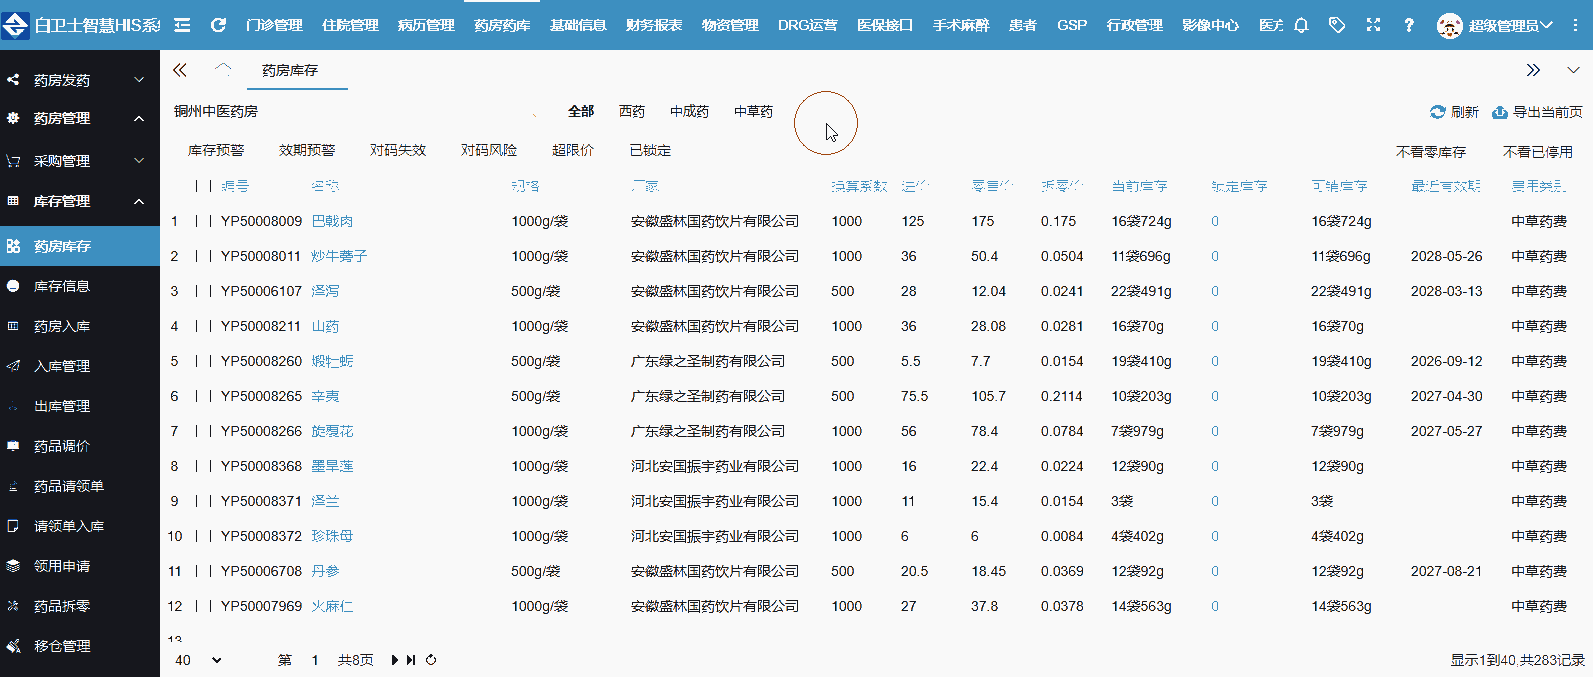
Task: Open the 丹参 drug name link
Action: [x=325, y=571]
